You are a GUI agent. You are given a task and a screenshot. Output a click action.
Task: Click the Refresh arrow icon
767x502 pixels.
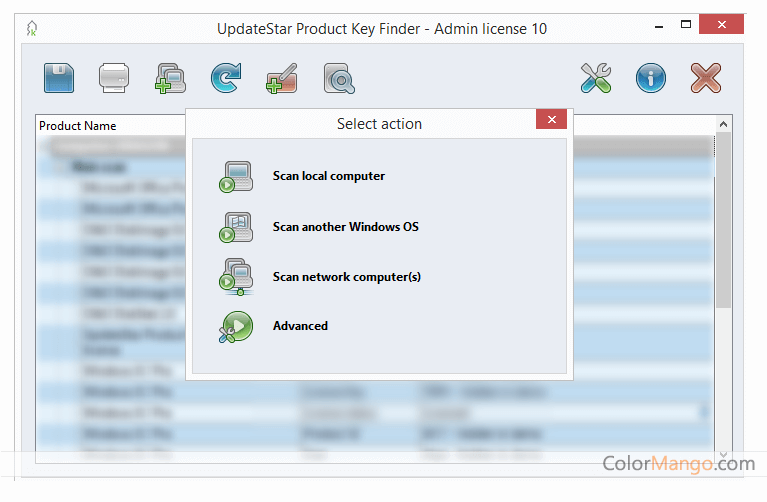click(x=226, y=77)
